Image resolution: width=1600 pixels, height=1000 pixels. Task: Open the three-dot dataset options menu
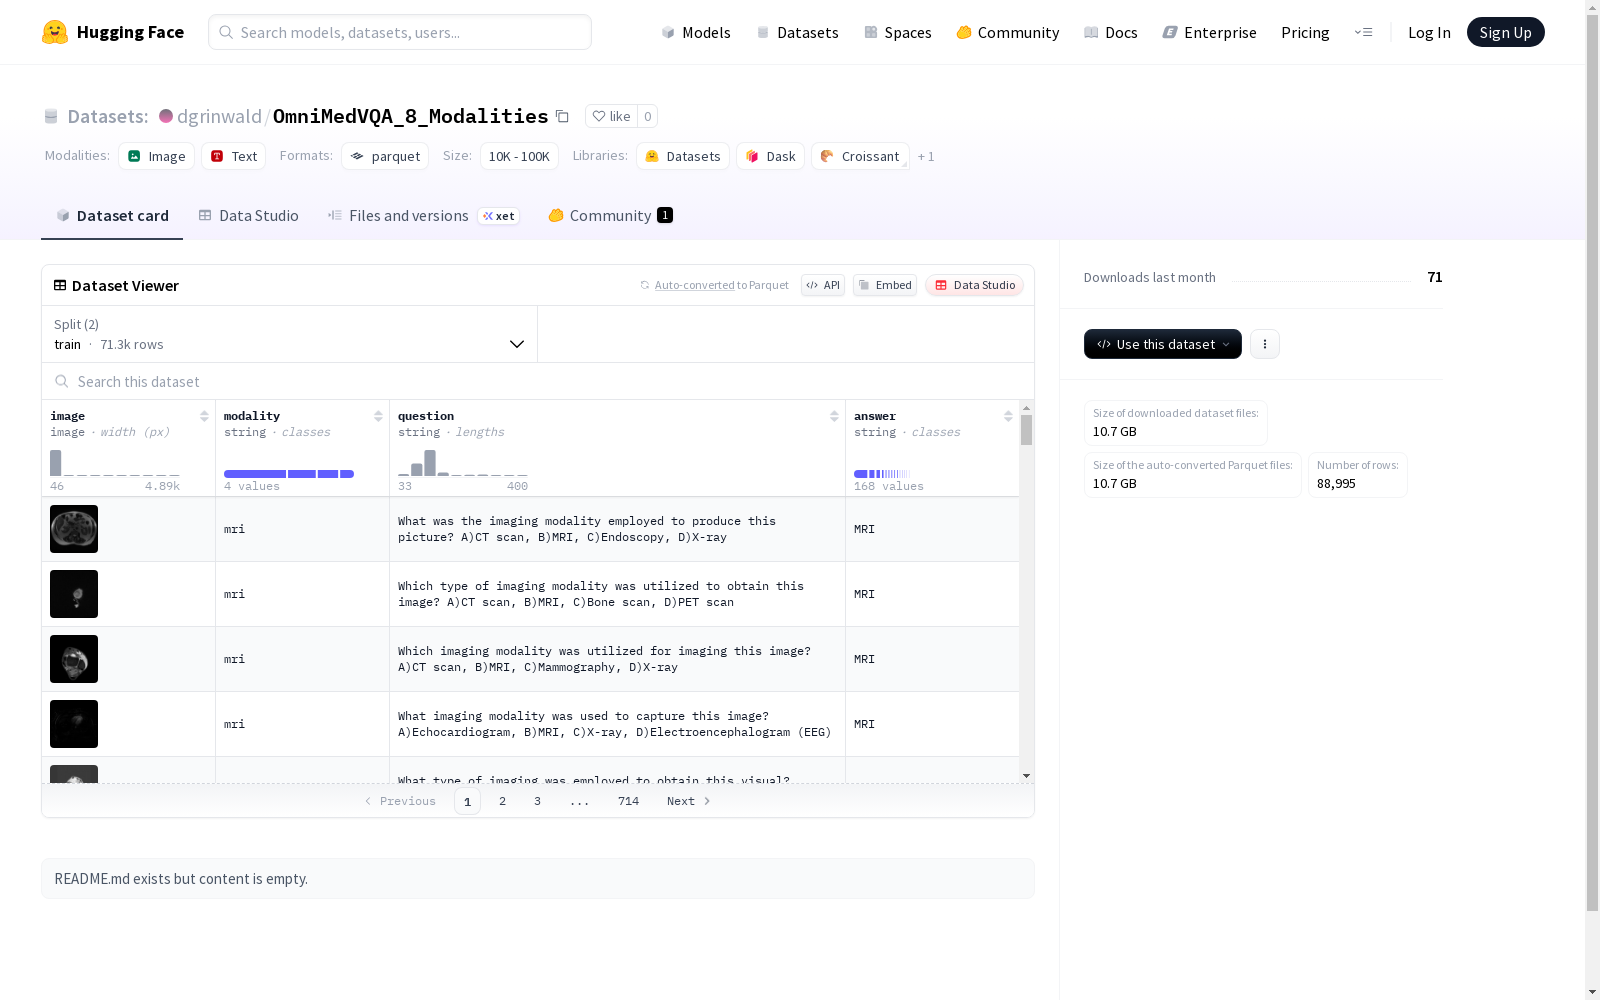coord(1265,344)
